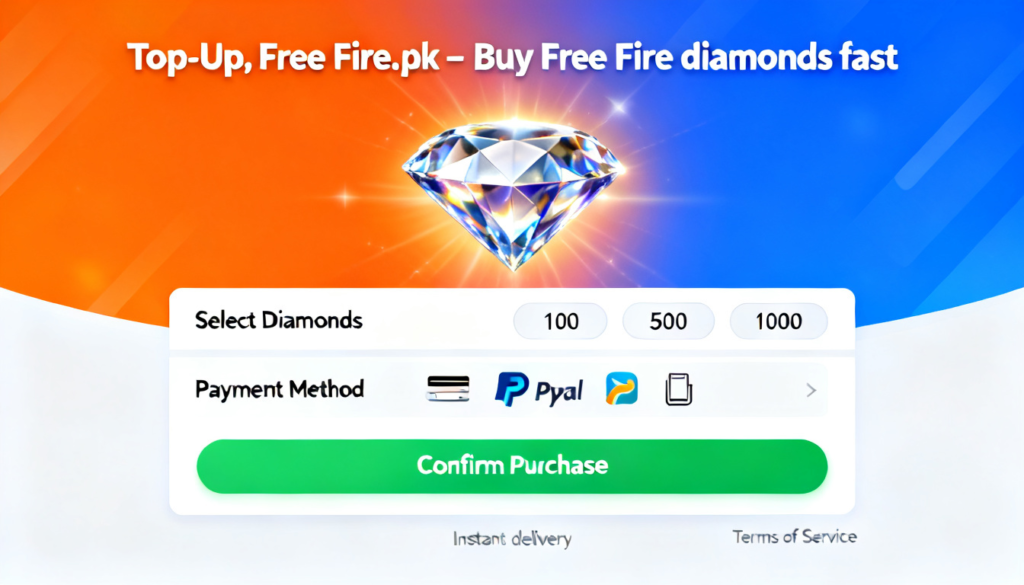Click the Top-Up Free Fire.pk headline
This screenshot has height=585, width=1024.
point(513,58)
